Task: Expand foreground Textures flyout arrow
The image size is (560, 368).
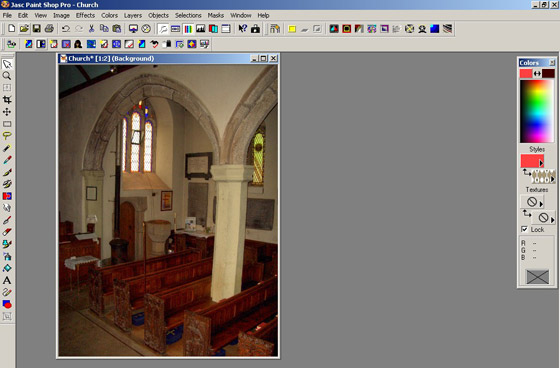Action: click(x=541, y=204)
